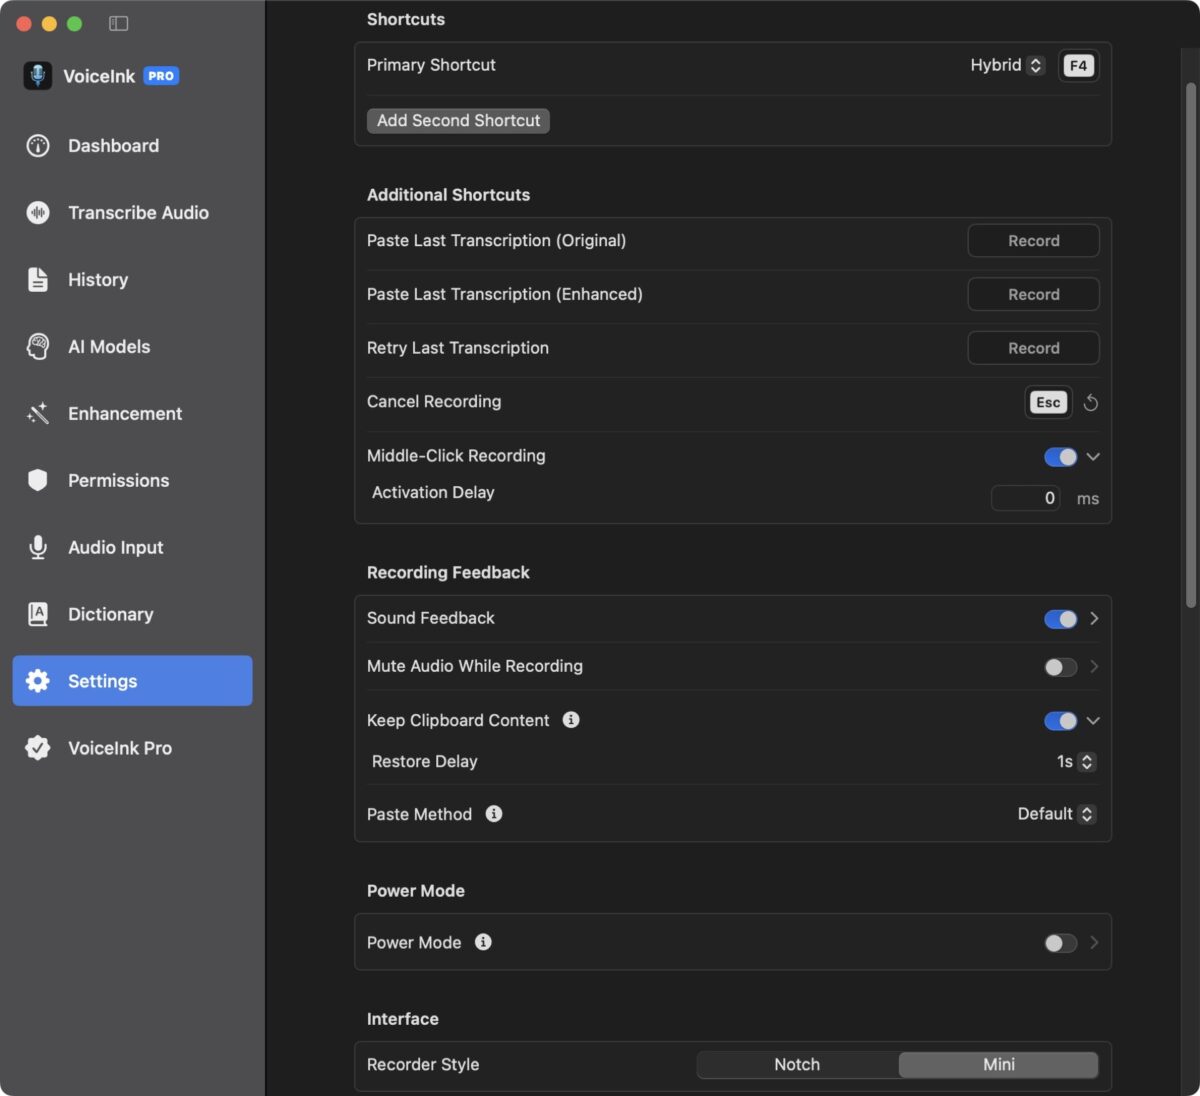Click the F4 primary shortcut key

(1078, 66)
